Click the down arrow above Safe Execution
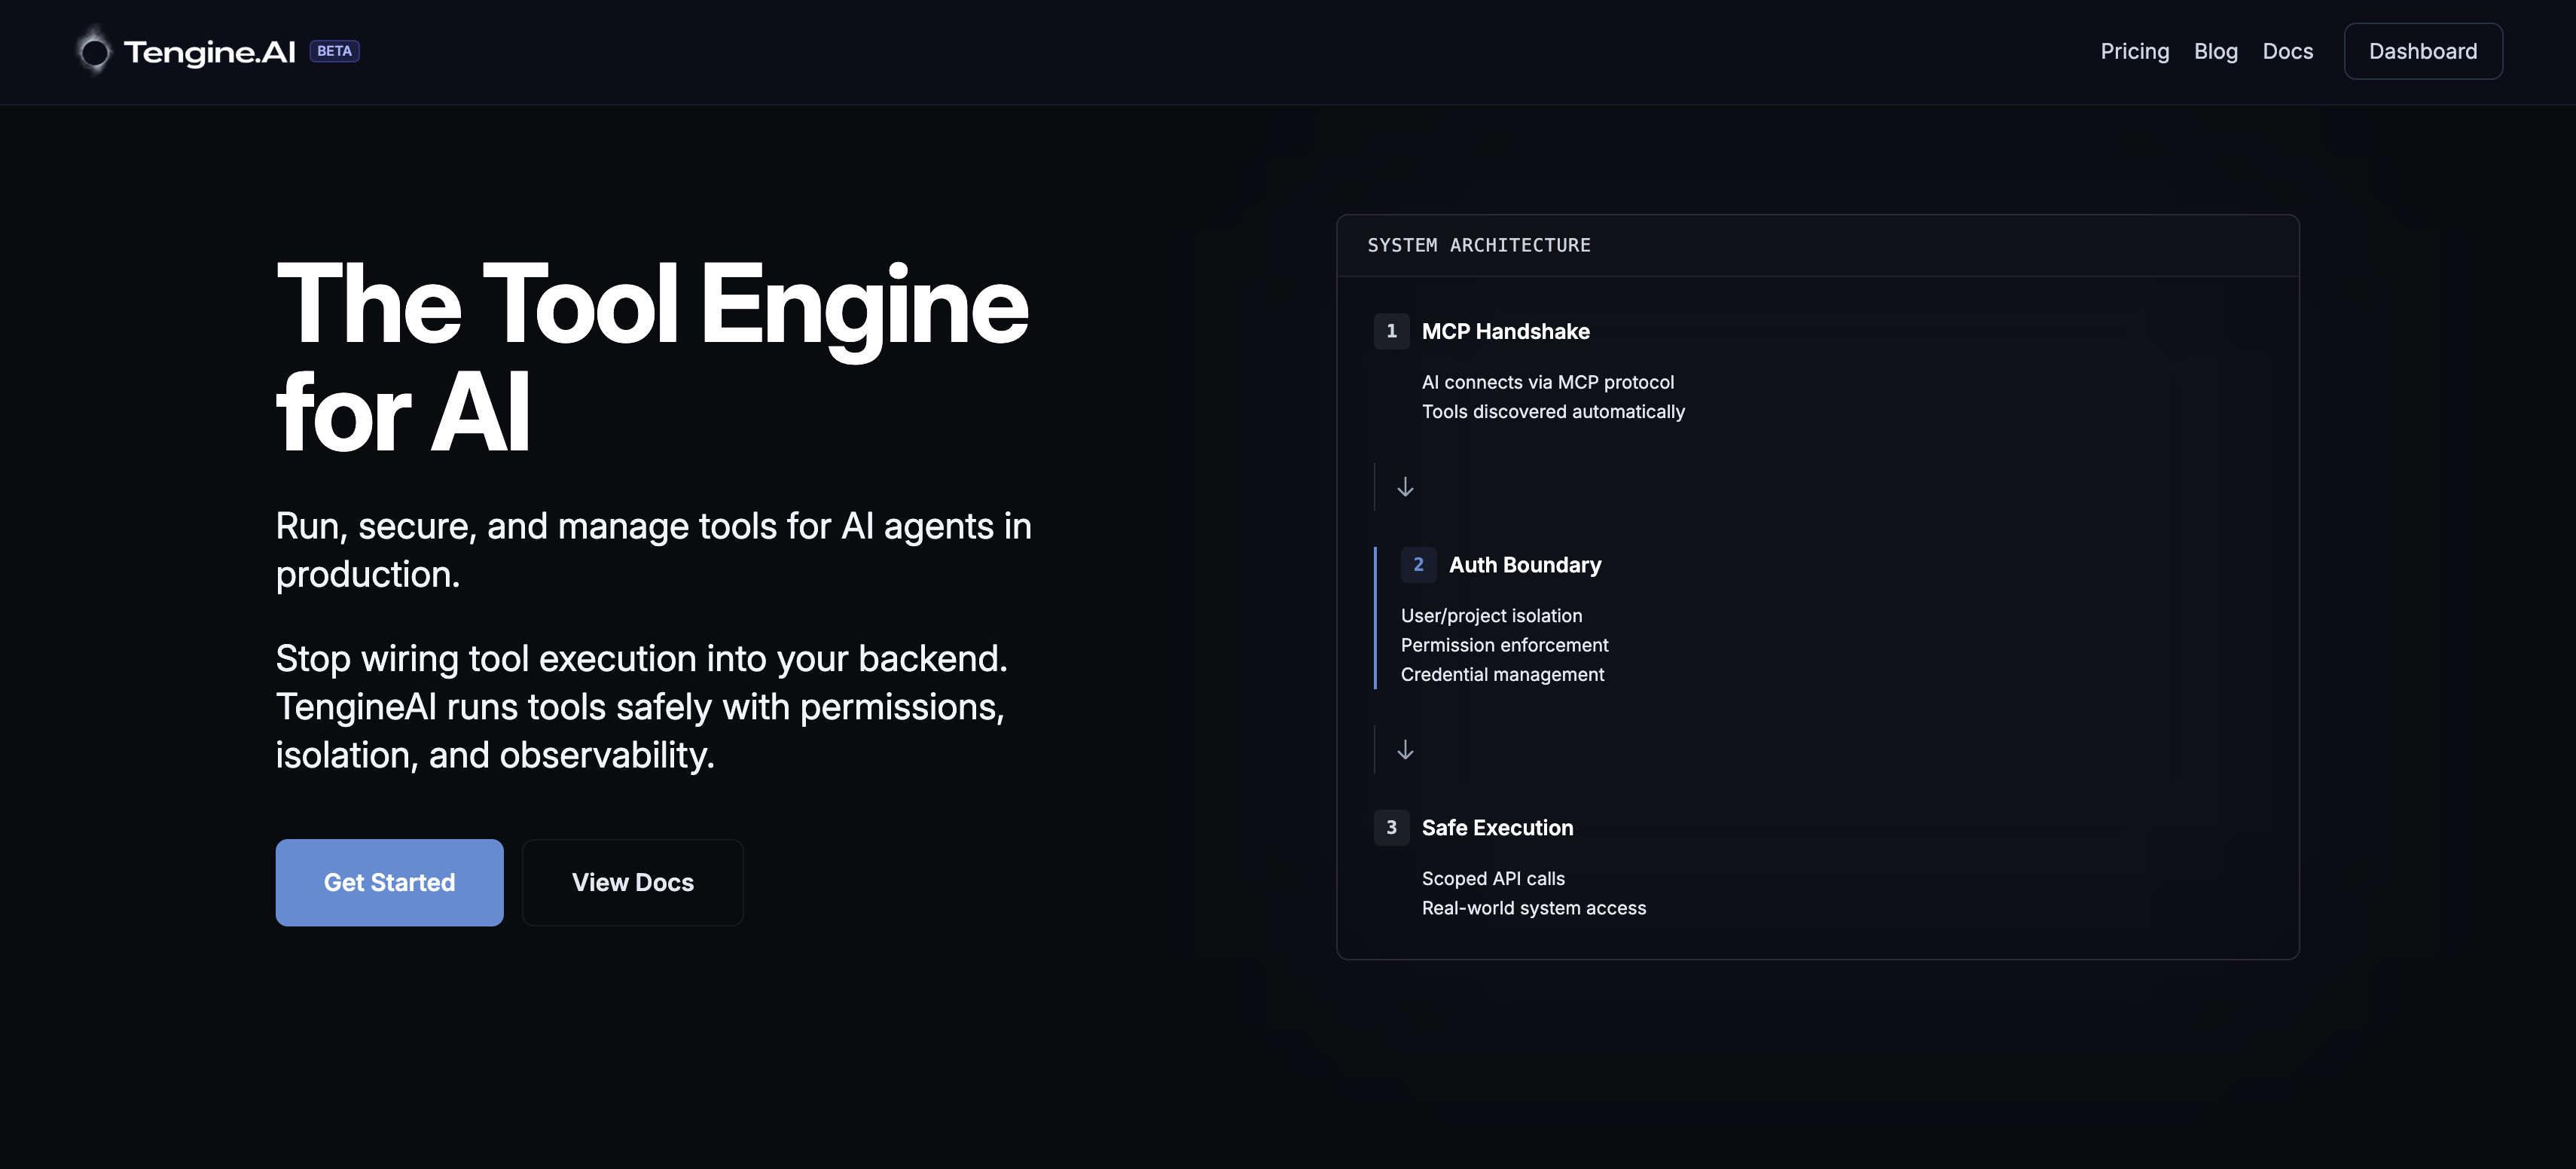The image size is (2576, 1169). pos(1405,750)
